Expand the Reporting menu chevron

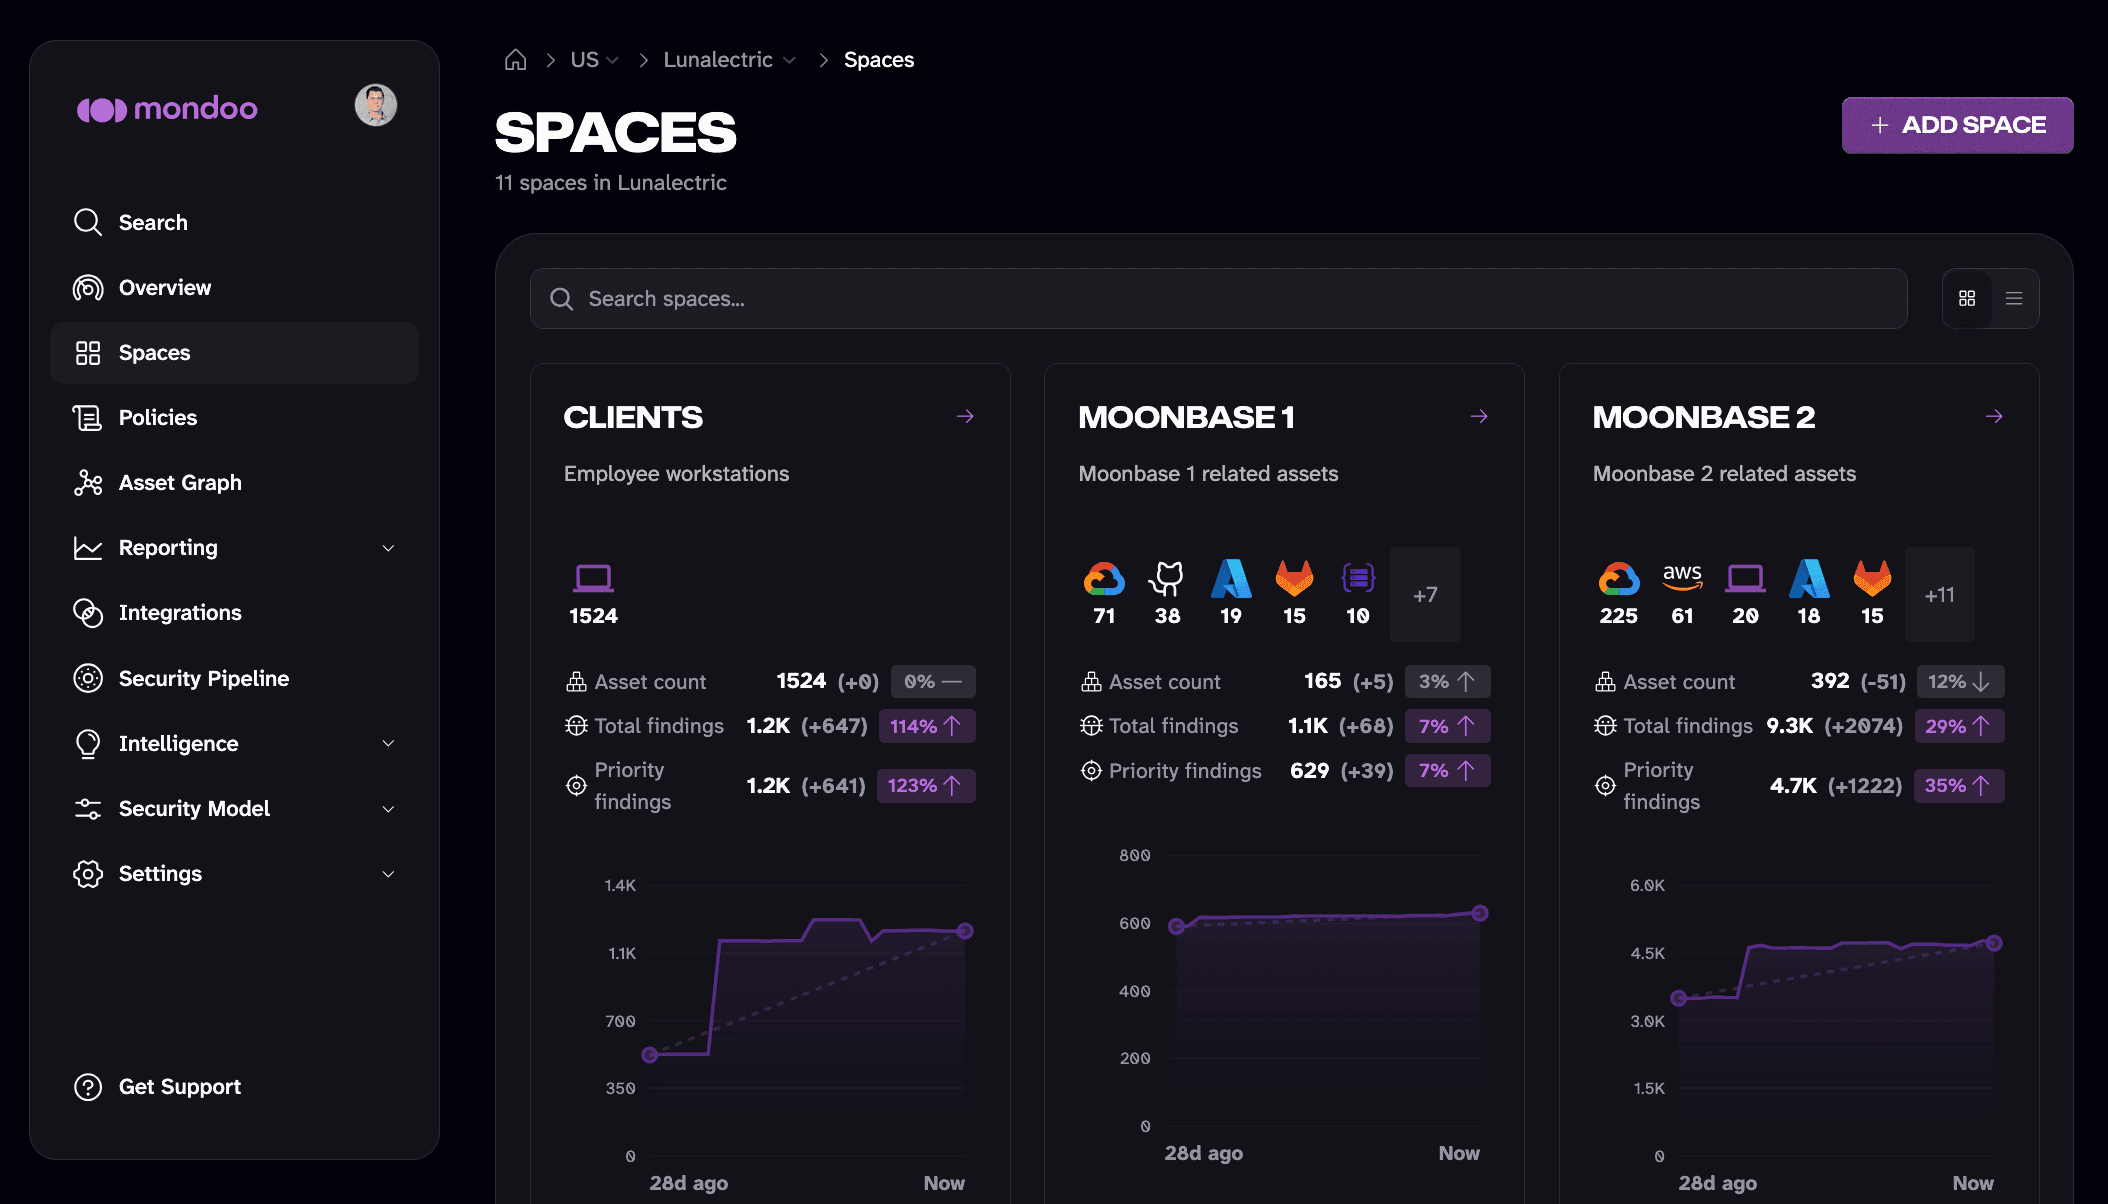pos(388,548)
